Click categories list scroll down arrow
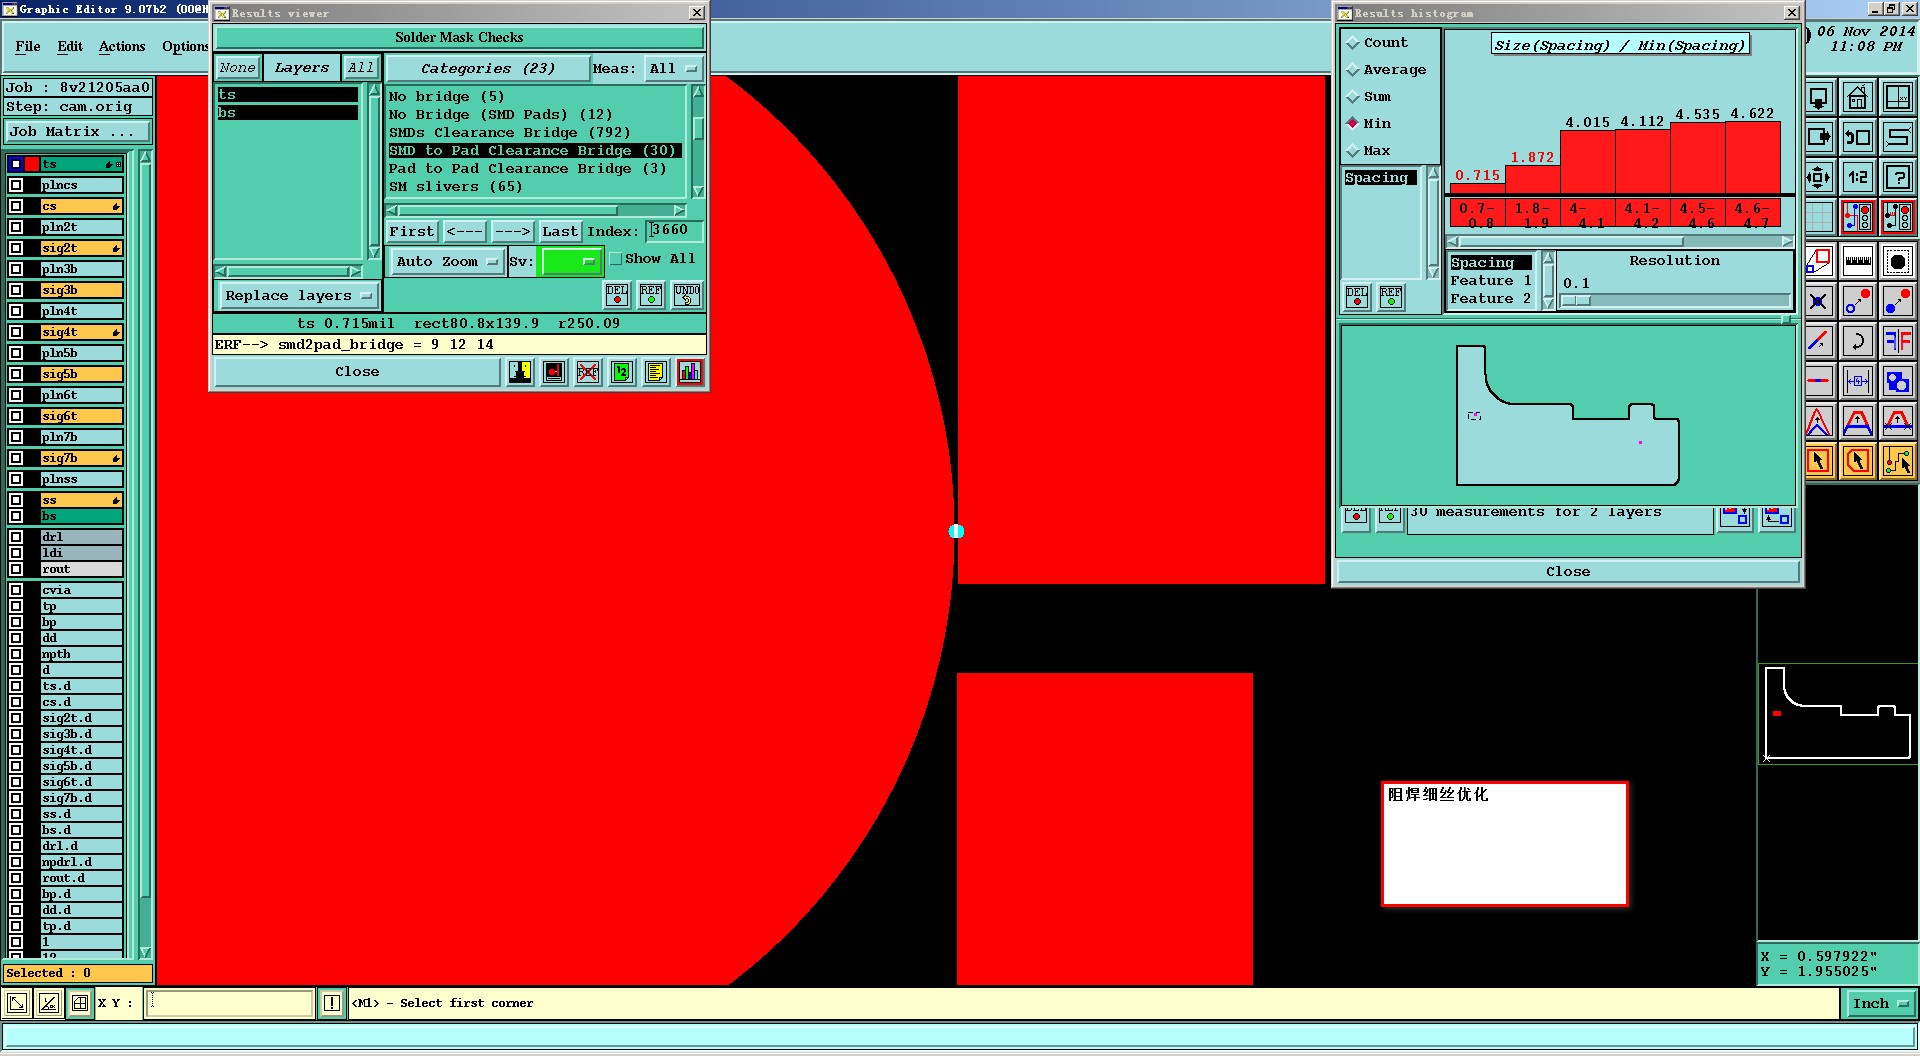The width and height of the screenshot is (1920, 1056). pyautogui.click(x=698, y=191)
